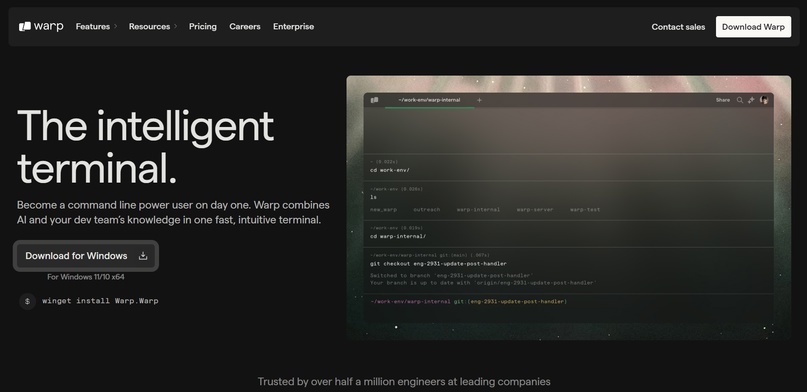Click Download for Windows button
The width and height of the screenshot is (807, 392).
86,256
